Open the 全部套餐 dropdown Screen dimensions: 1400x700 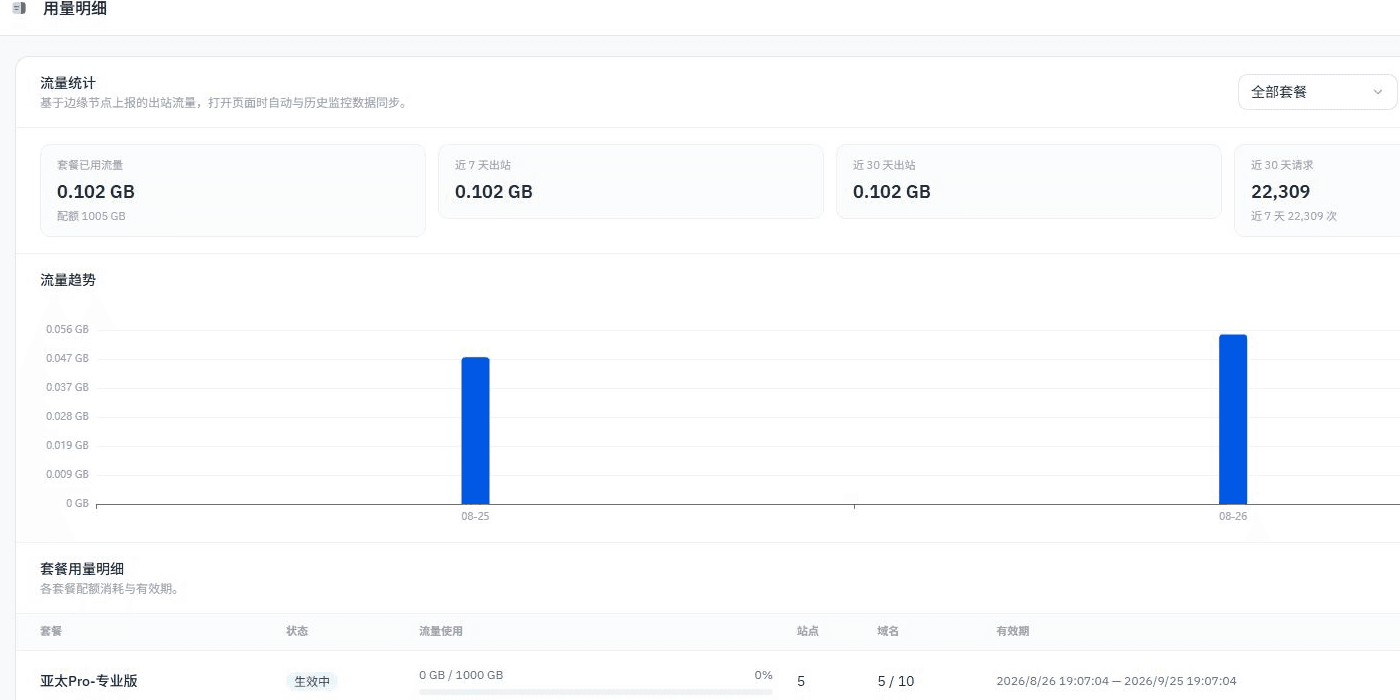click(x=1317, y=92)
